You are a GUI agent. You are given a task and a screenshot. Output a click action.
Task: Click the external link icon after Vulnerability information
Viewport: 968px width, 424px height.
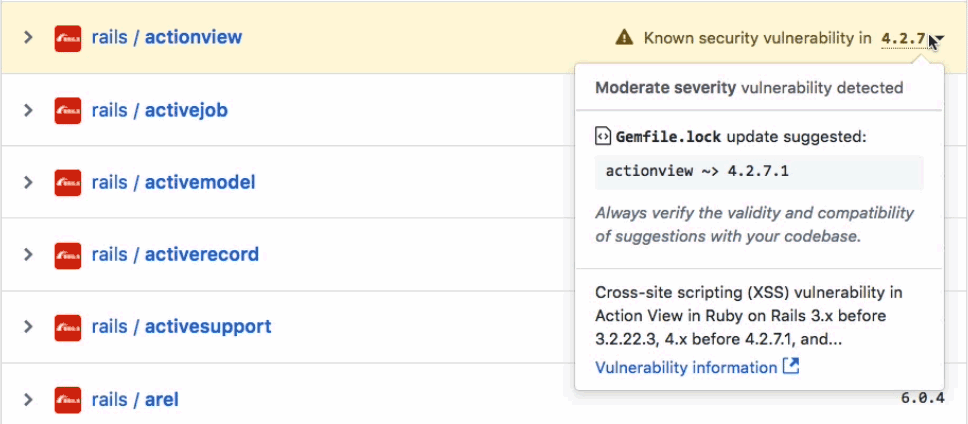[791, 367]
